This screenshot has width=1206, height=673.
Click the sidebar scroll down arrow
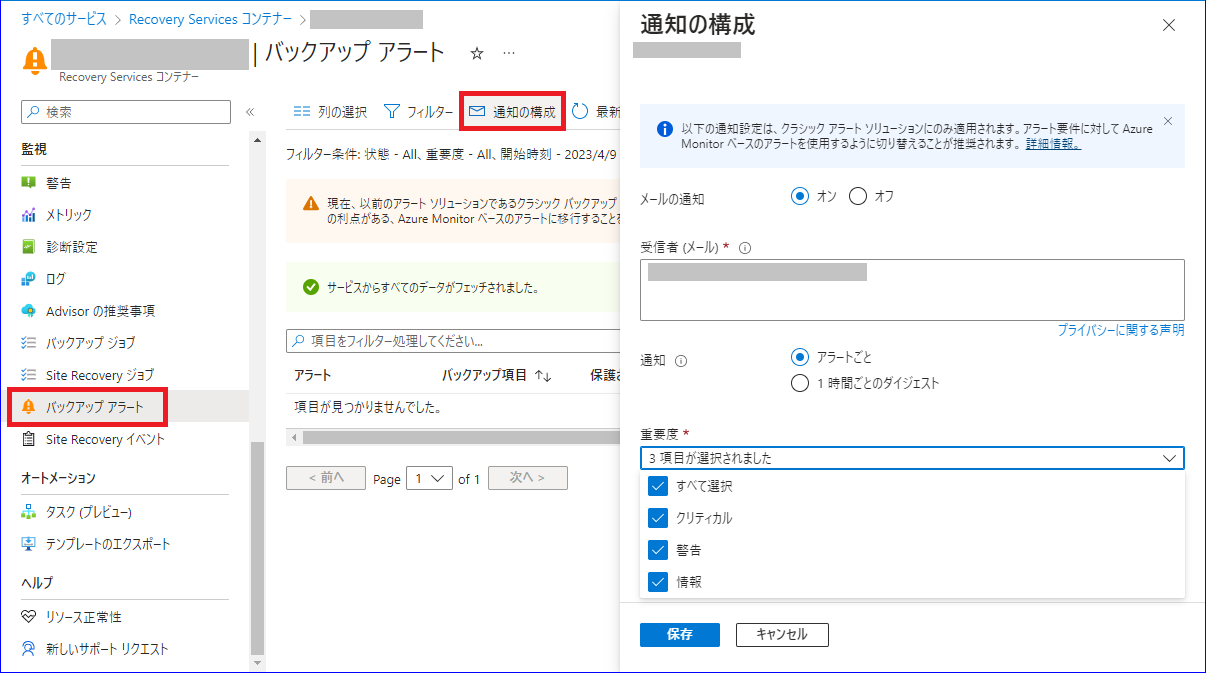coord(257,664)
